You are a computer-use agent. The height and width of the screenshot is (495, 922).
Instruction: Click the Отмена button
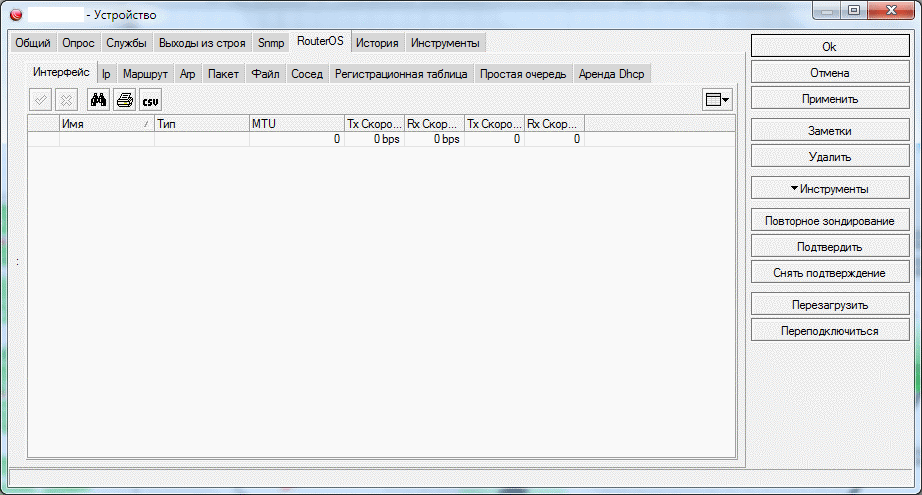(830, 72)
